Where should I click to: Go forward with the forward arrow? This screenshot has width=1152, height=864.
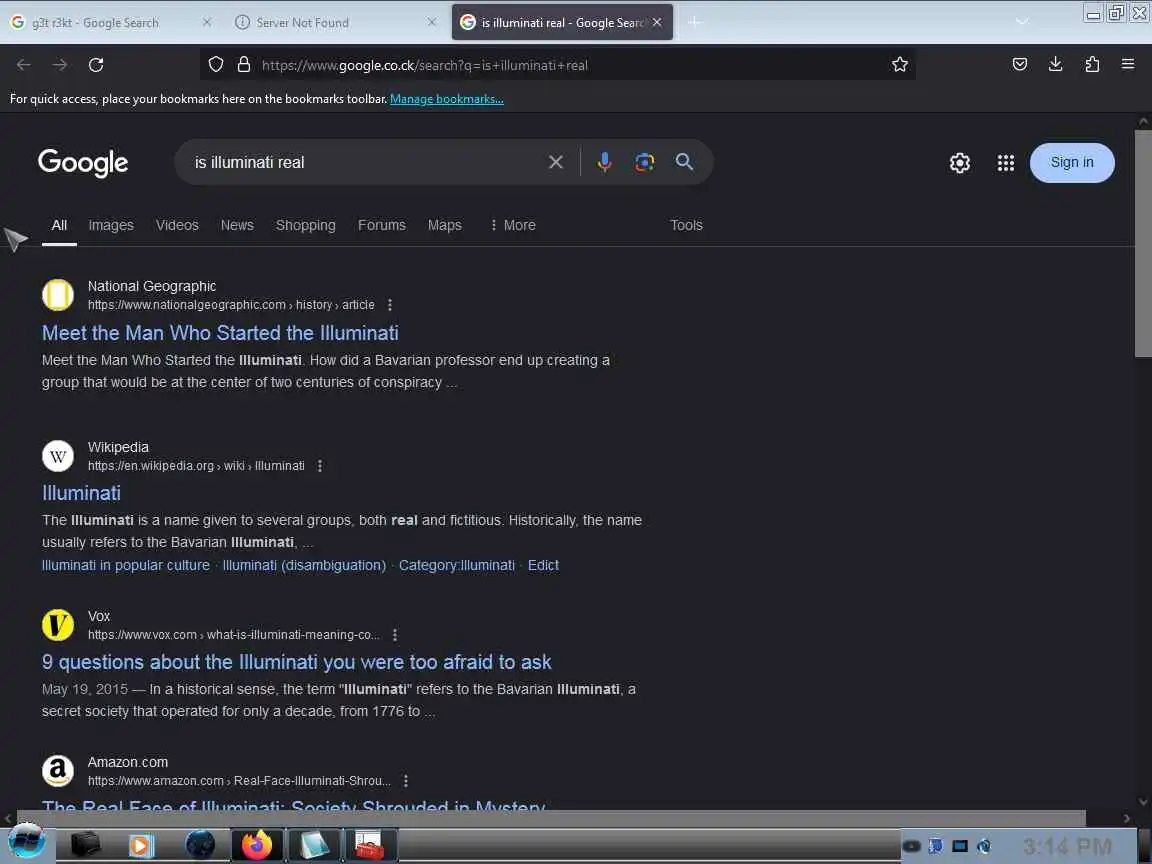click(60, 65)
